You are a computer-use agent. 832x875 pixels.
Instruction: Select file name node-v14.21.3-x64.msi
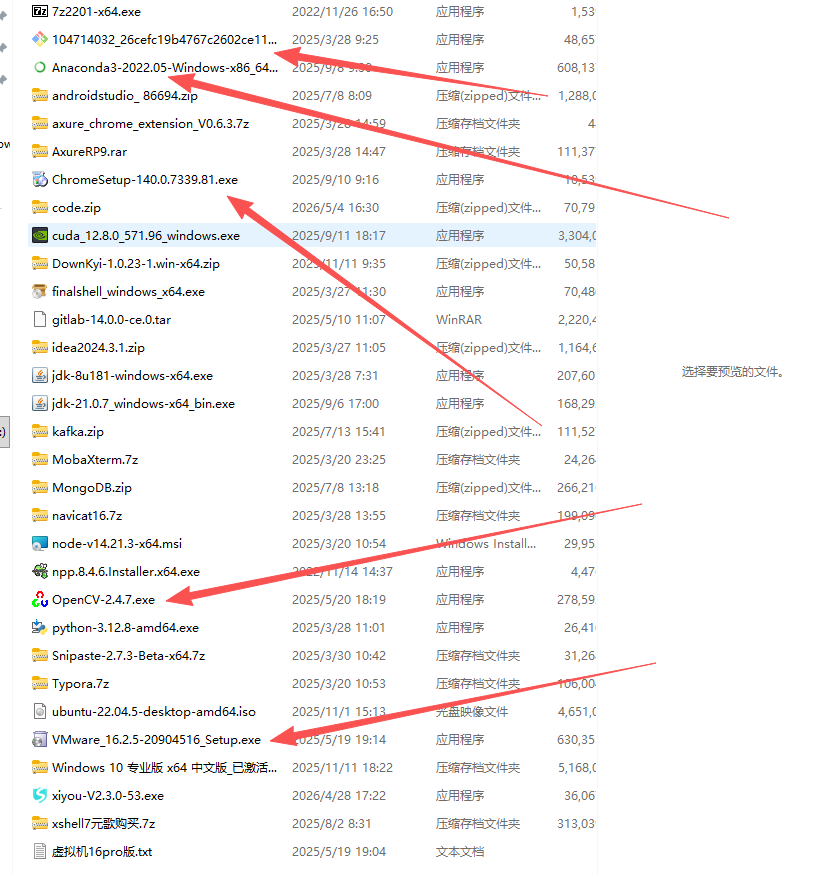pyautogui.click(x=117, y=544)
